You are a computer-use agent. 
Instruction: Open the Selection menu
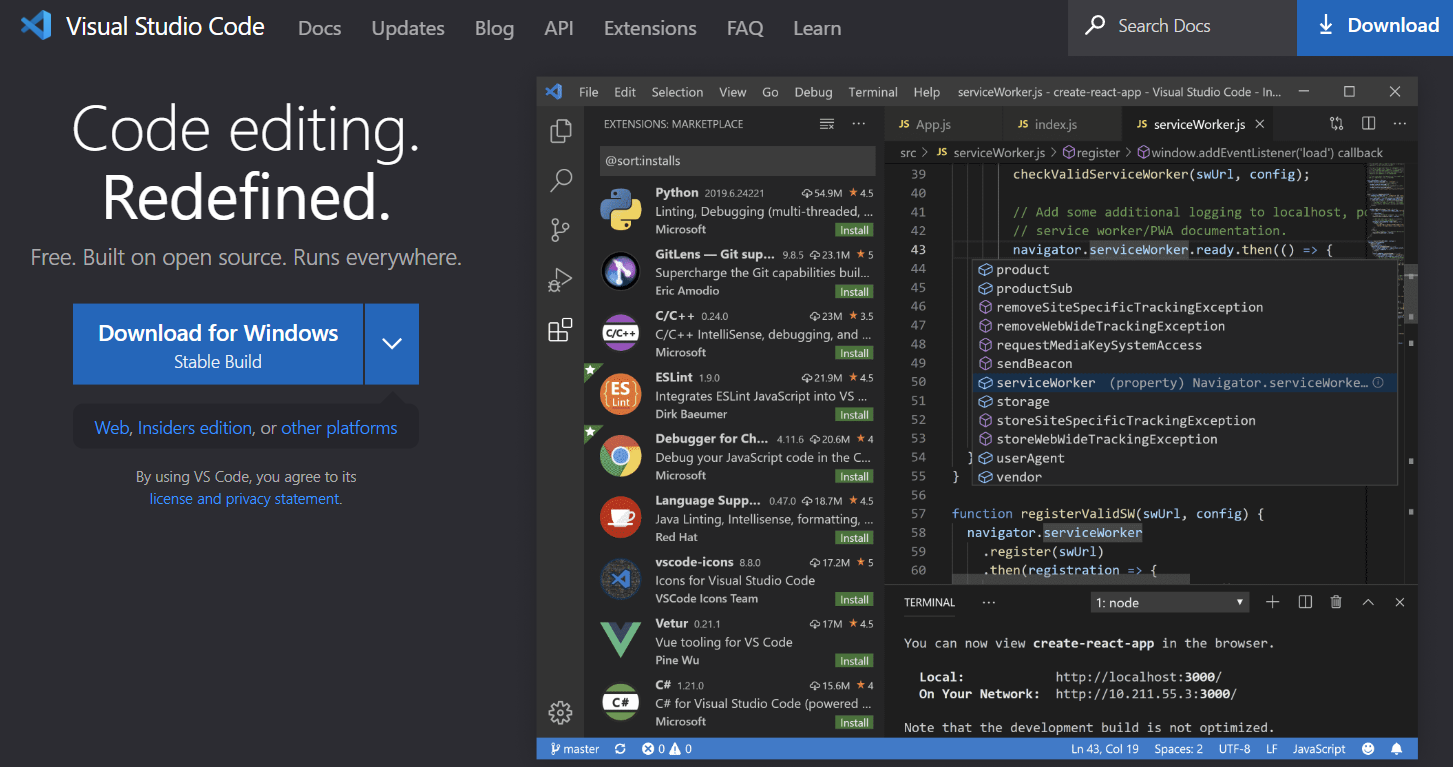tap(677, 92)
